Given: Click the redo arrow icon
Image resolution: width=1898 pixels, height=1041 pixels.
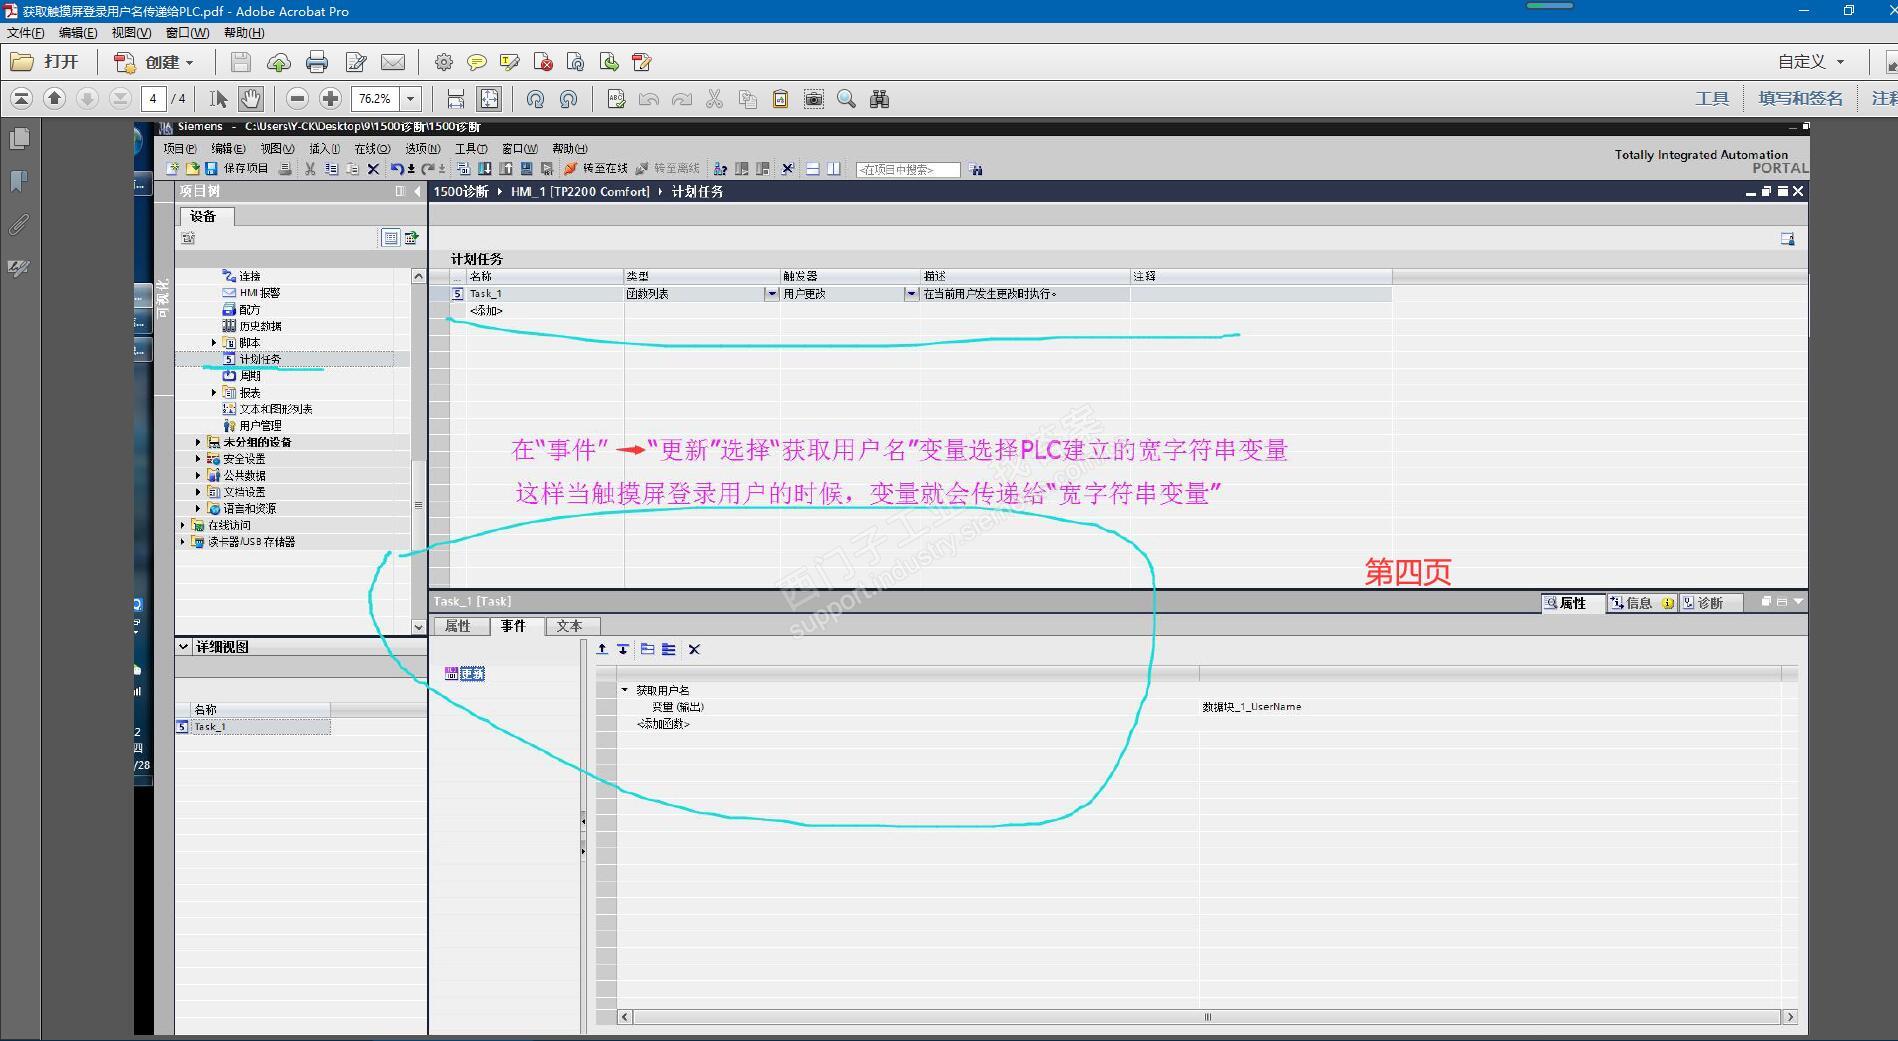Looking at the screenshot, I should [x=682, y=98].
